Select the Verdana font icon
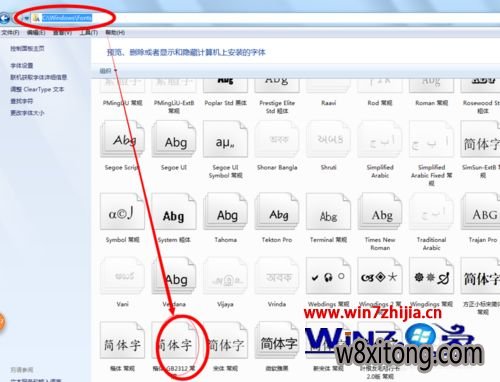 click(174, 275)
